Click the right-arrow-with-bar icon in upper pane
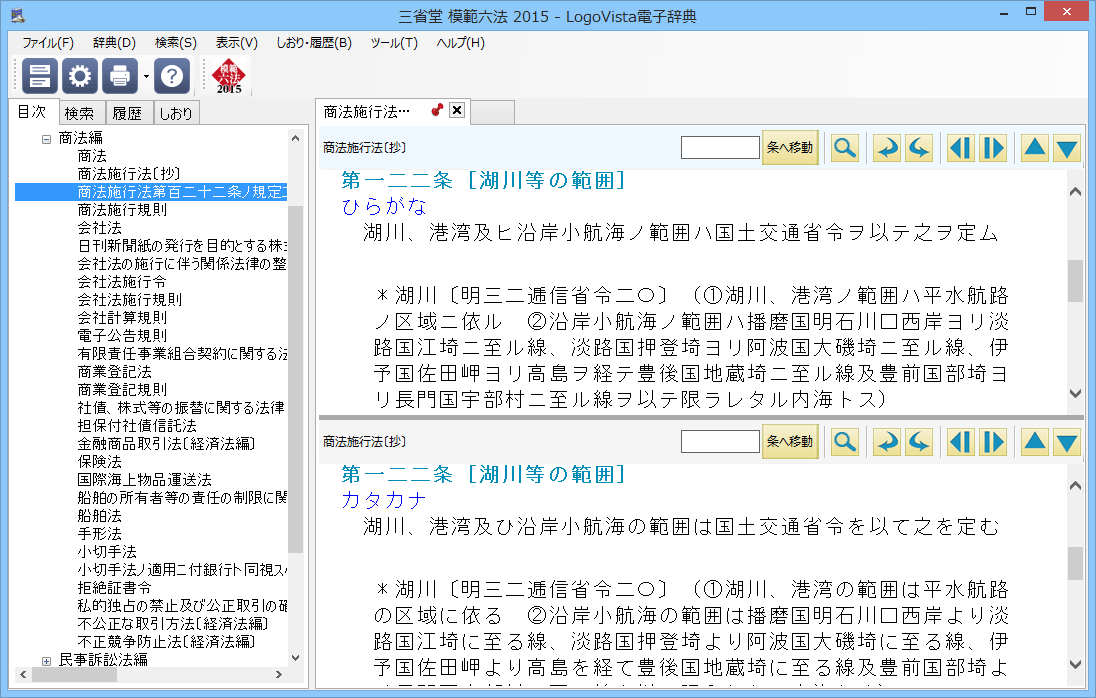 [993, 148]
